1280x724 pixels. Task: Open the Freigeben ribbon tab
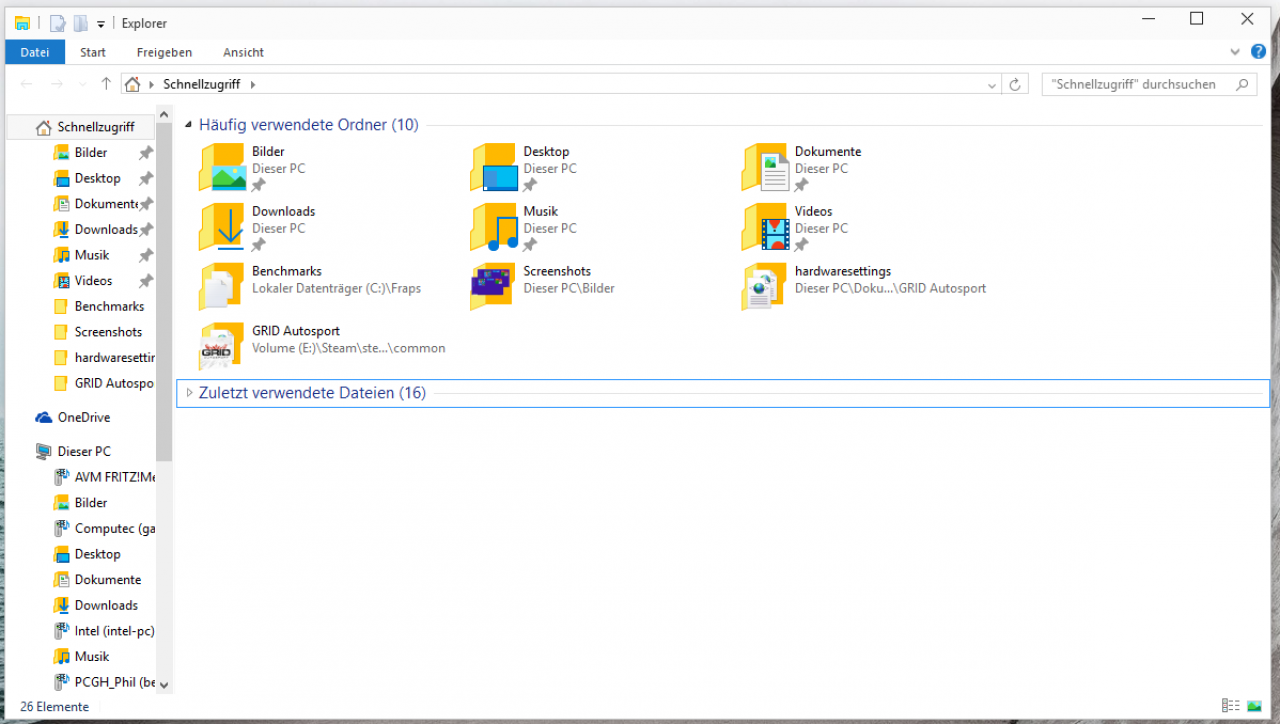click(164, 52)
